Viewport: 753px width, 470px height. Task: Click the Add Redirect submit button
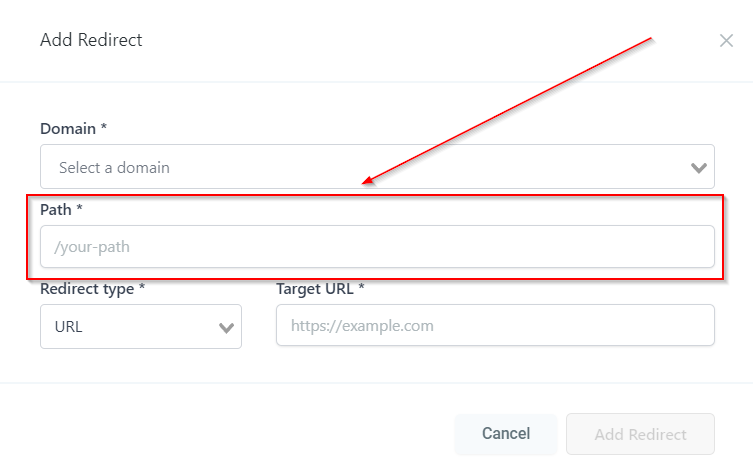(x=640, y=434)
